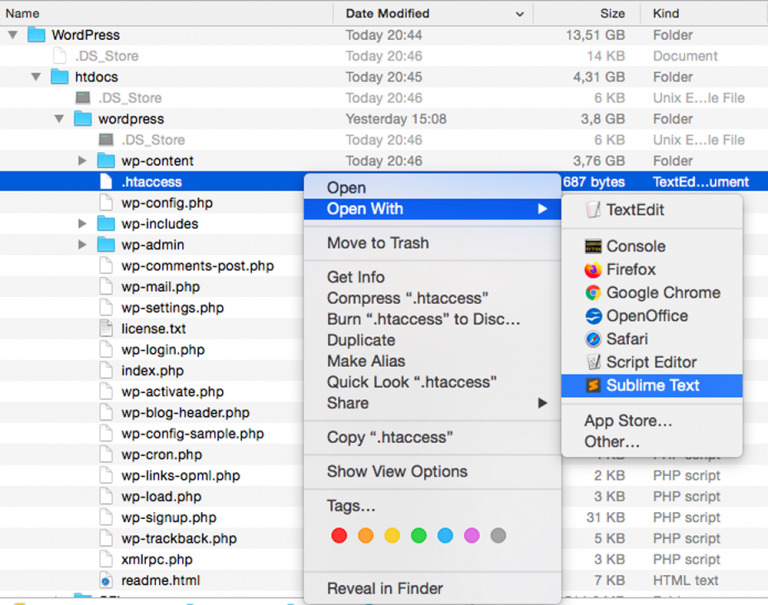This screenshot has width=768, height=605.
Task: Expand the wp-content folder
Action: click(82, 161)
